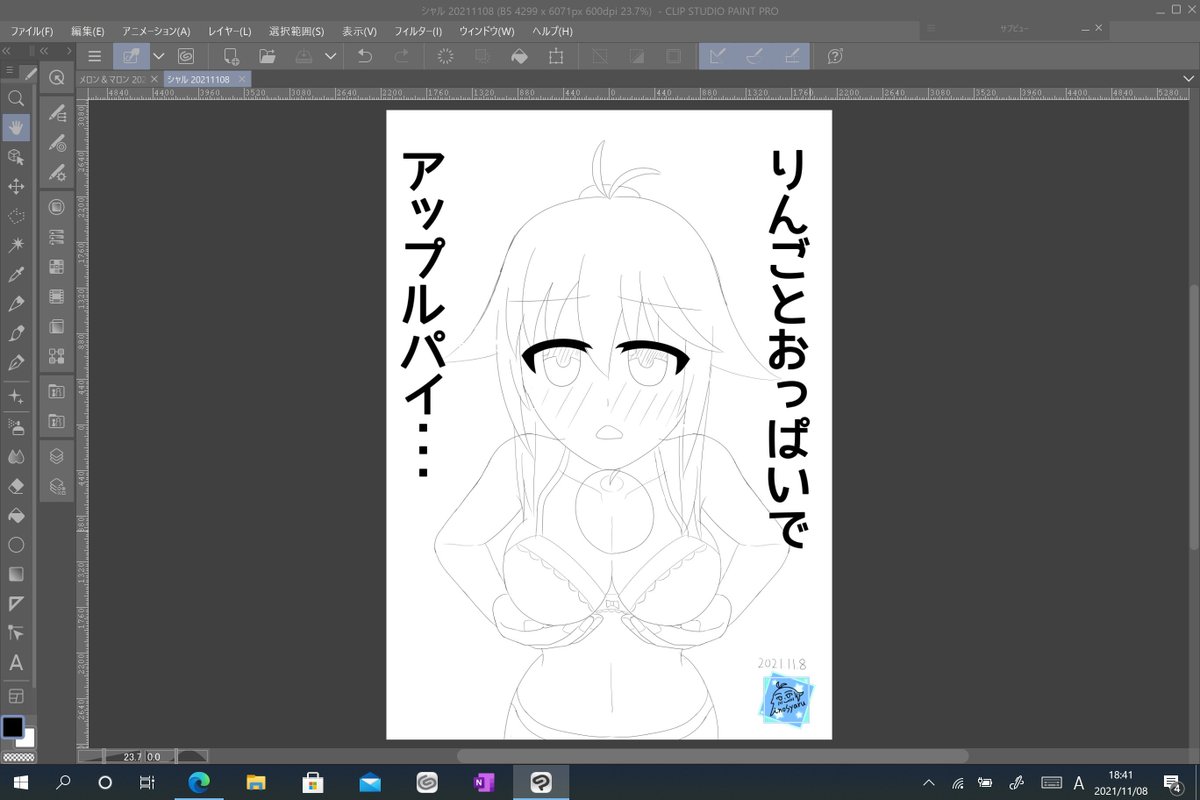Click Fill icon in the command bar
Screen dimensions: 1200x800
519,57
